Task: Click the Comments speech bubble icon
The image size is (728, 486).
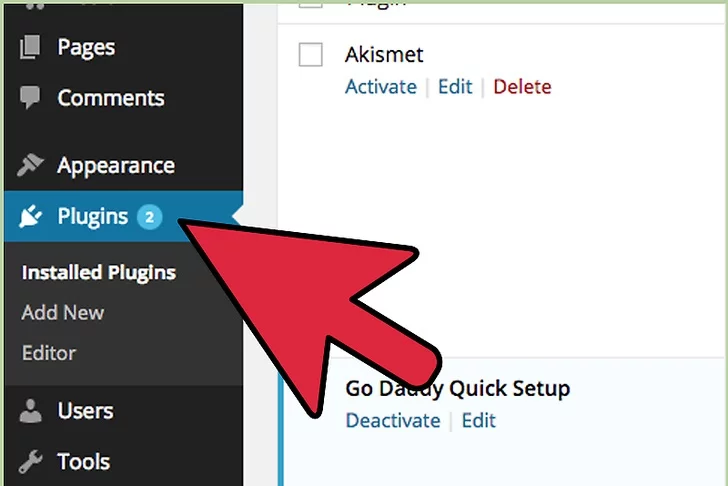Action: point(31,98)
